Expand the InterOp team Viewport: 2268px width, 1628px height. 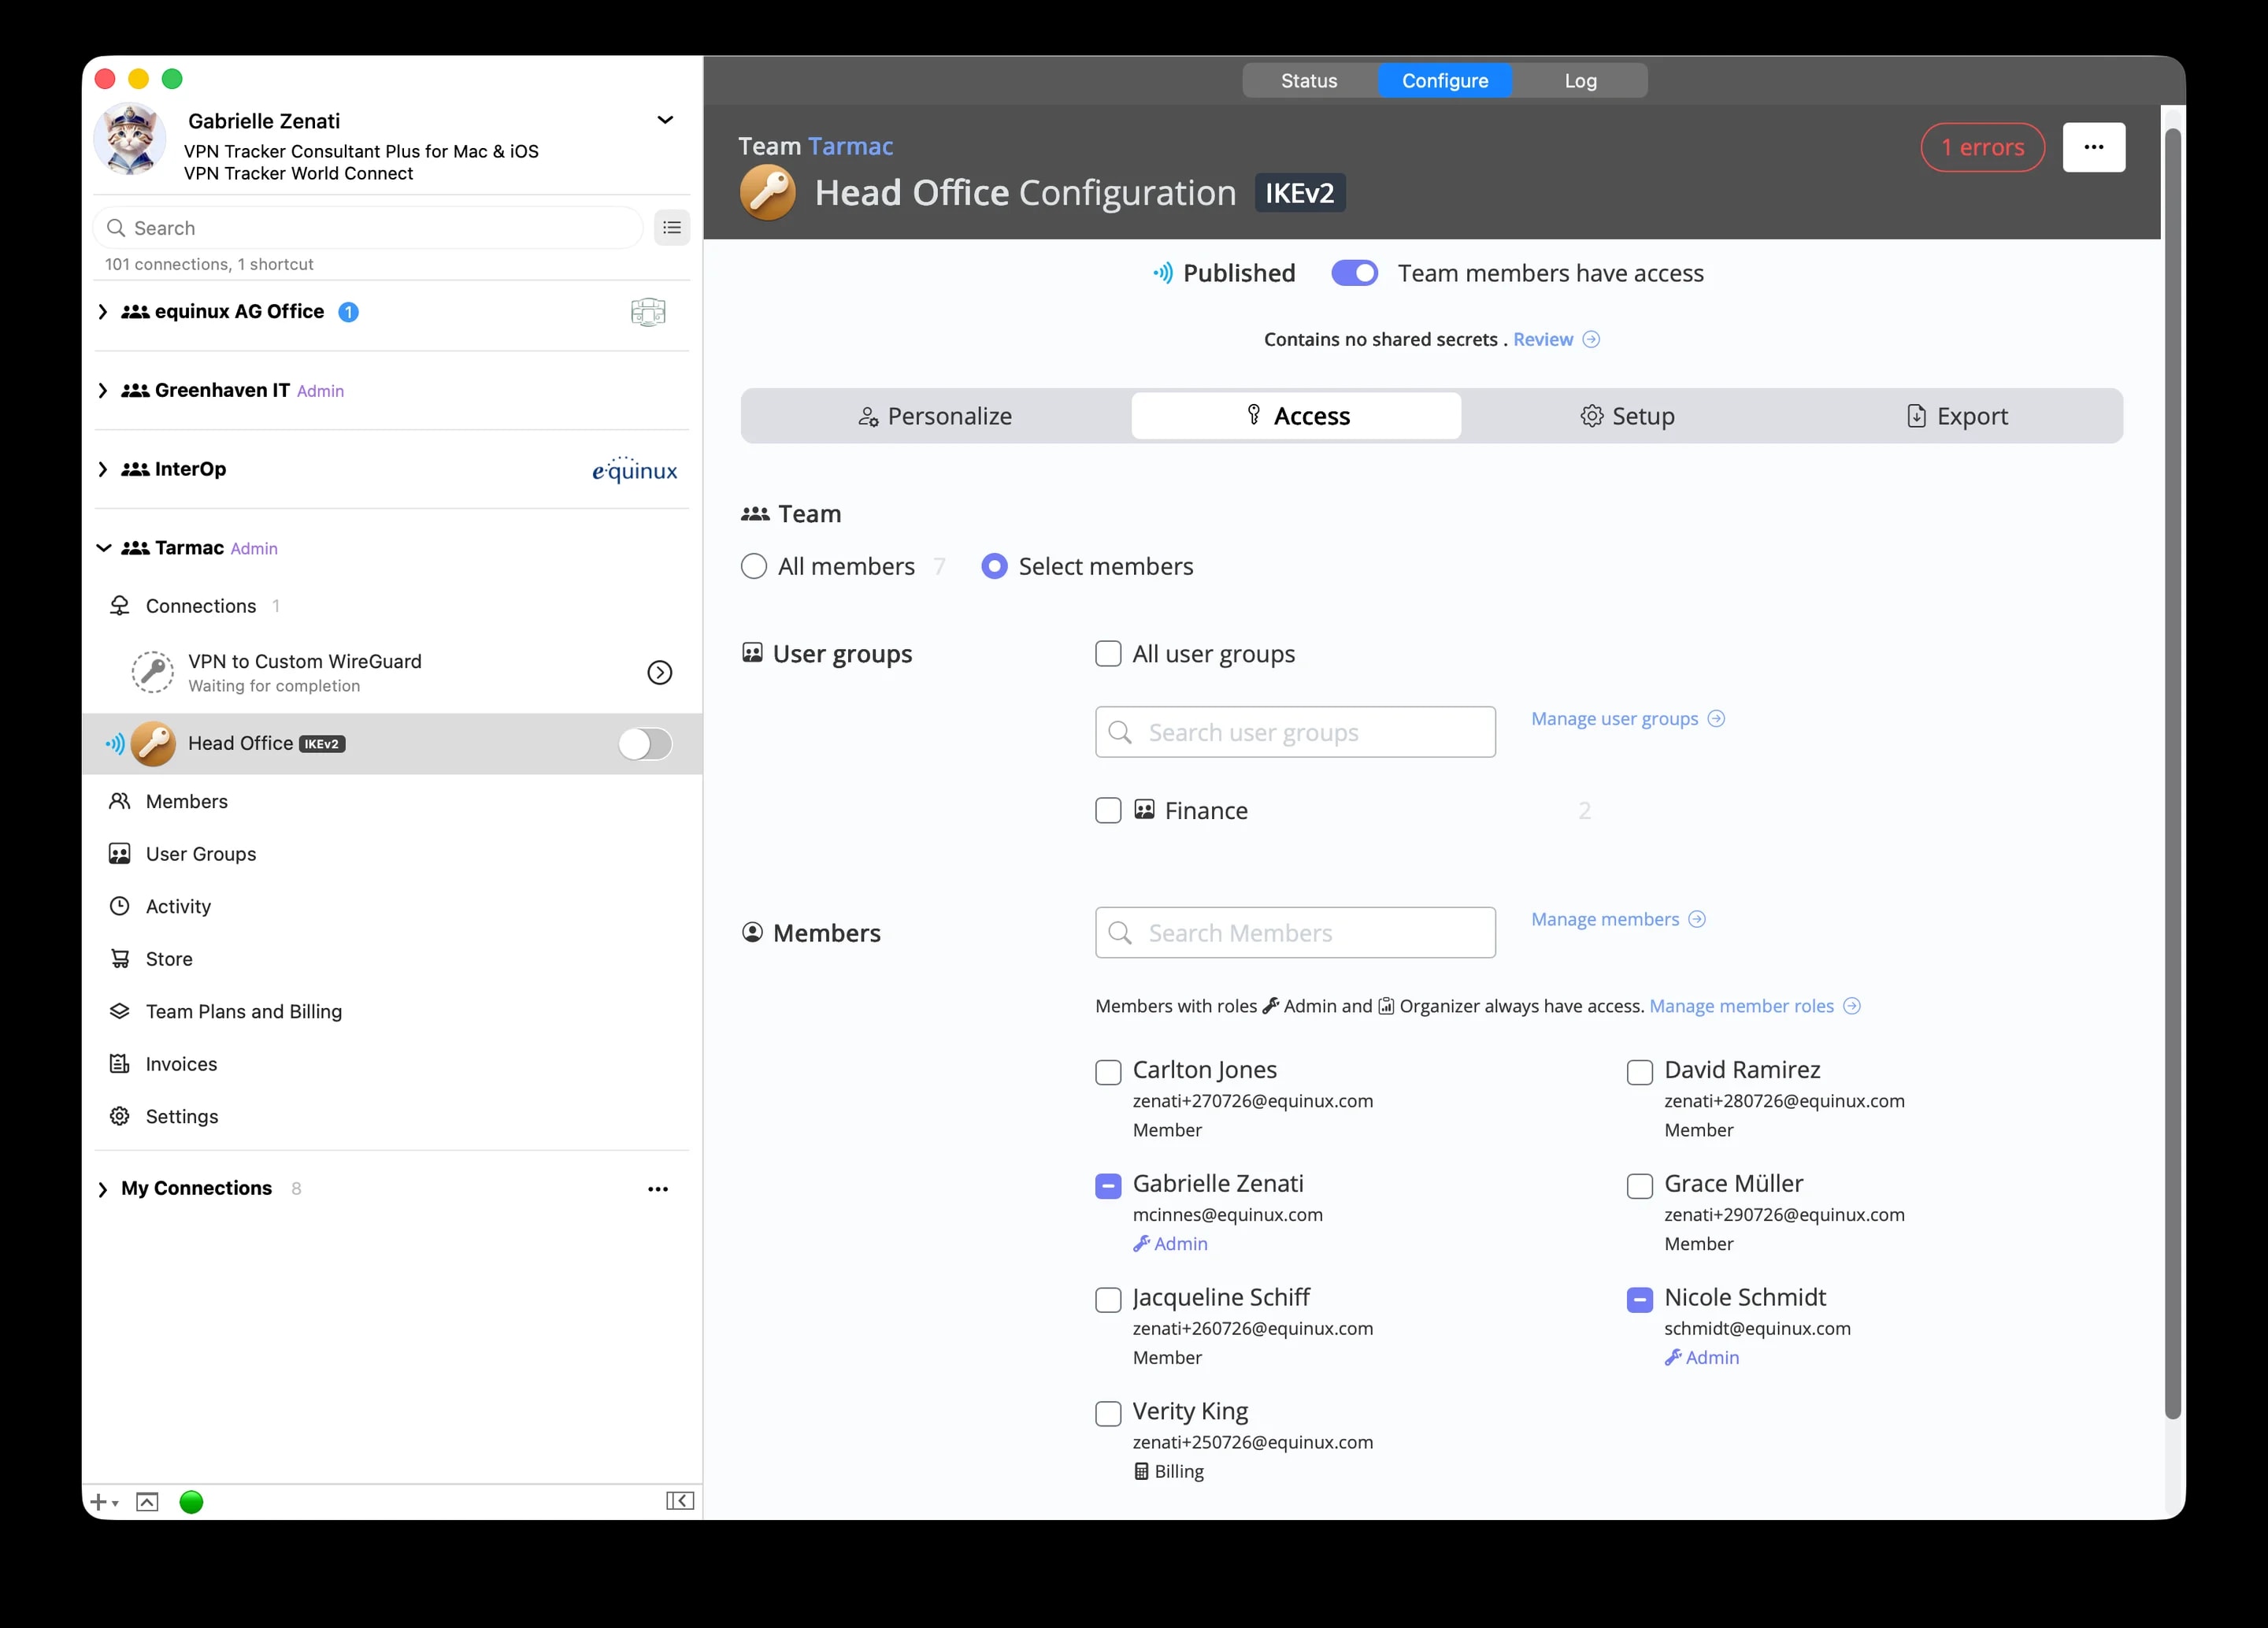[x=103, y=469]
